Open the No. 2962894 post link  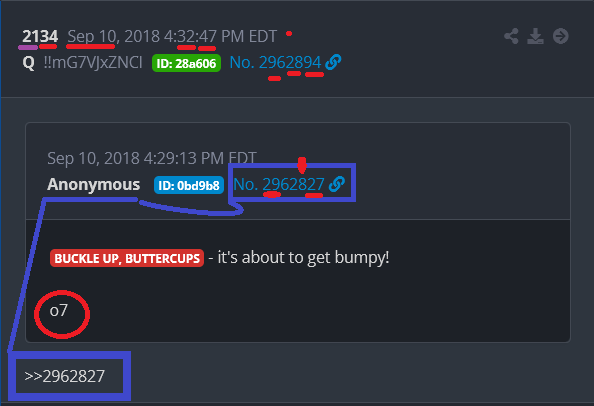(x=275, y=62)
